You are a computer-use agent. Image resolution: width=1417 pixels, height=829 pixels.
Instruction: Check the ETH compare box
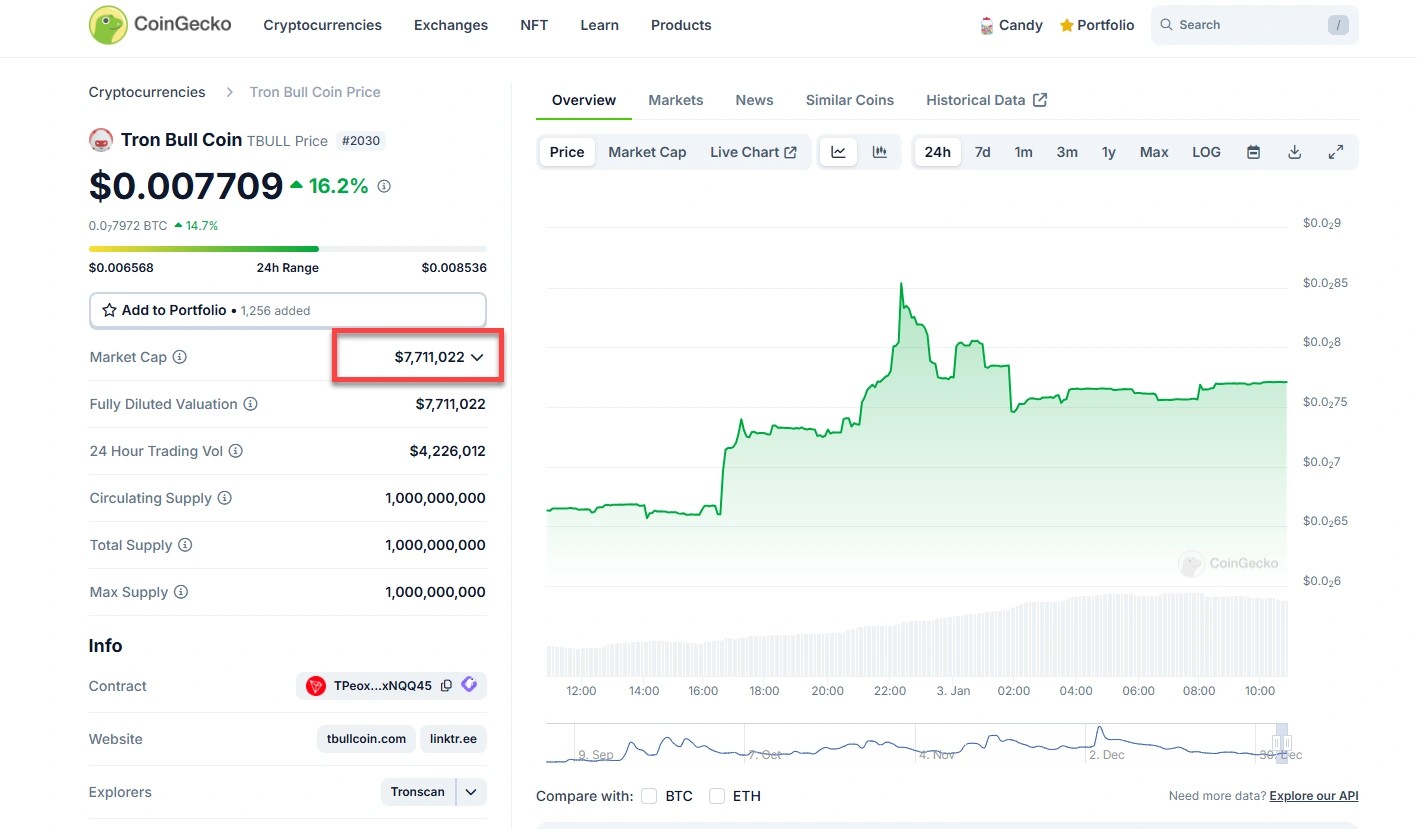[x=717, y=796]
